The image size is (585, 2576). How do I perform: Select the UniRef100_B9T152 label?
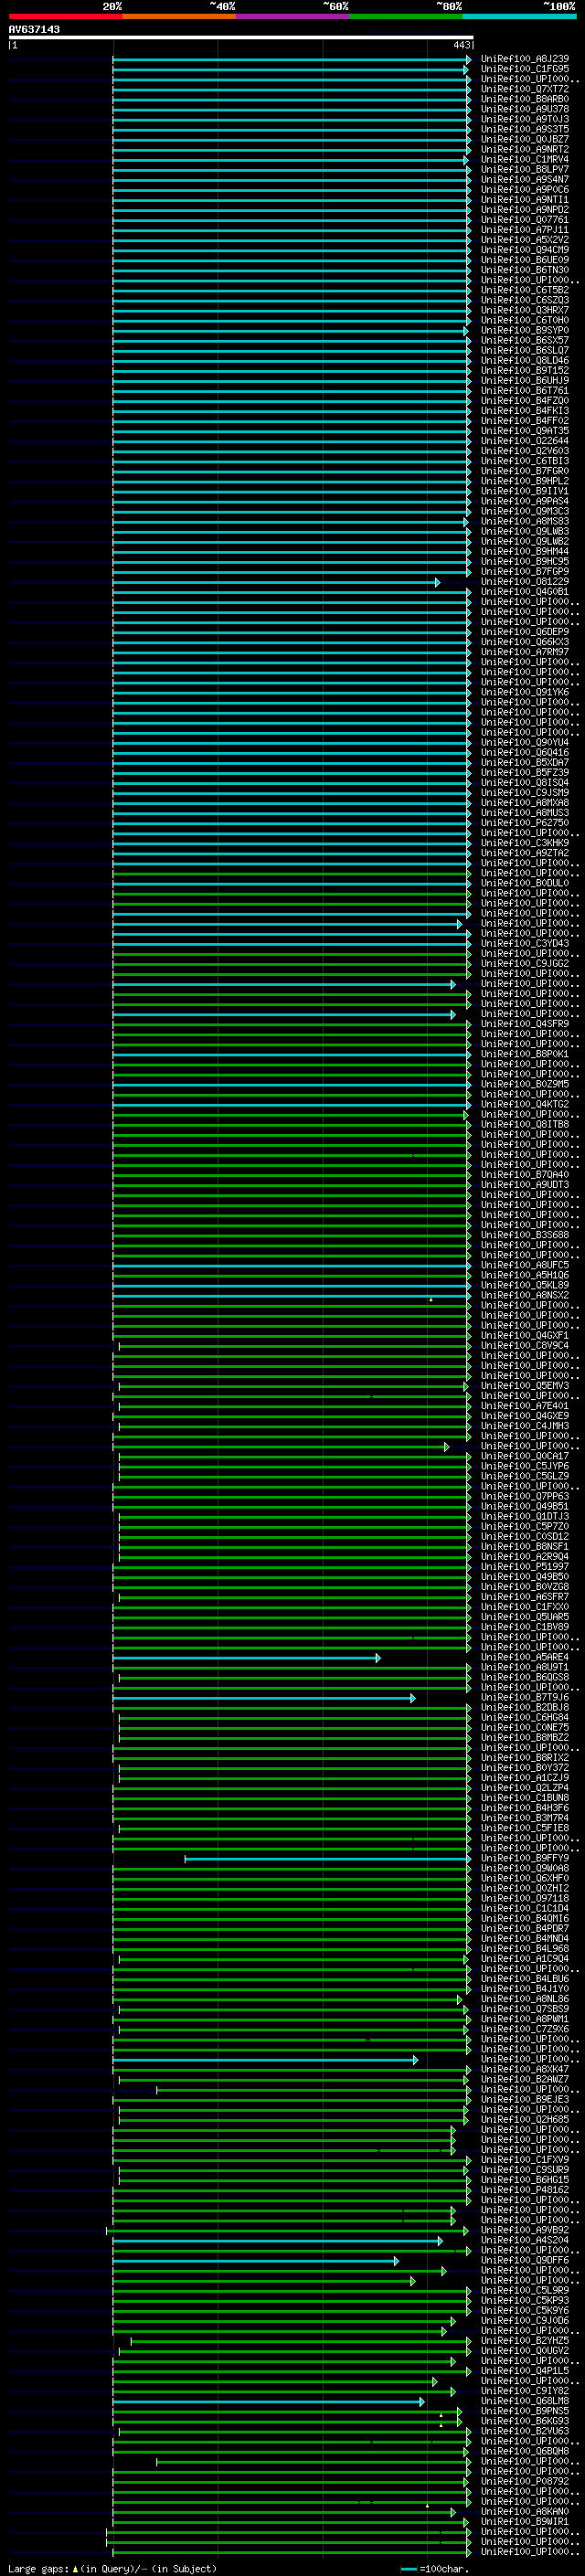pyautogui.click(x=525, y=370)
